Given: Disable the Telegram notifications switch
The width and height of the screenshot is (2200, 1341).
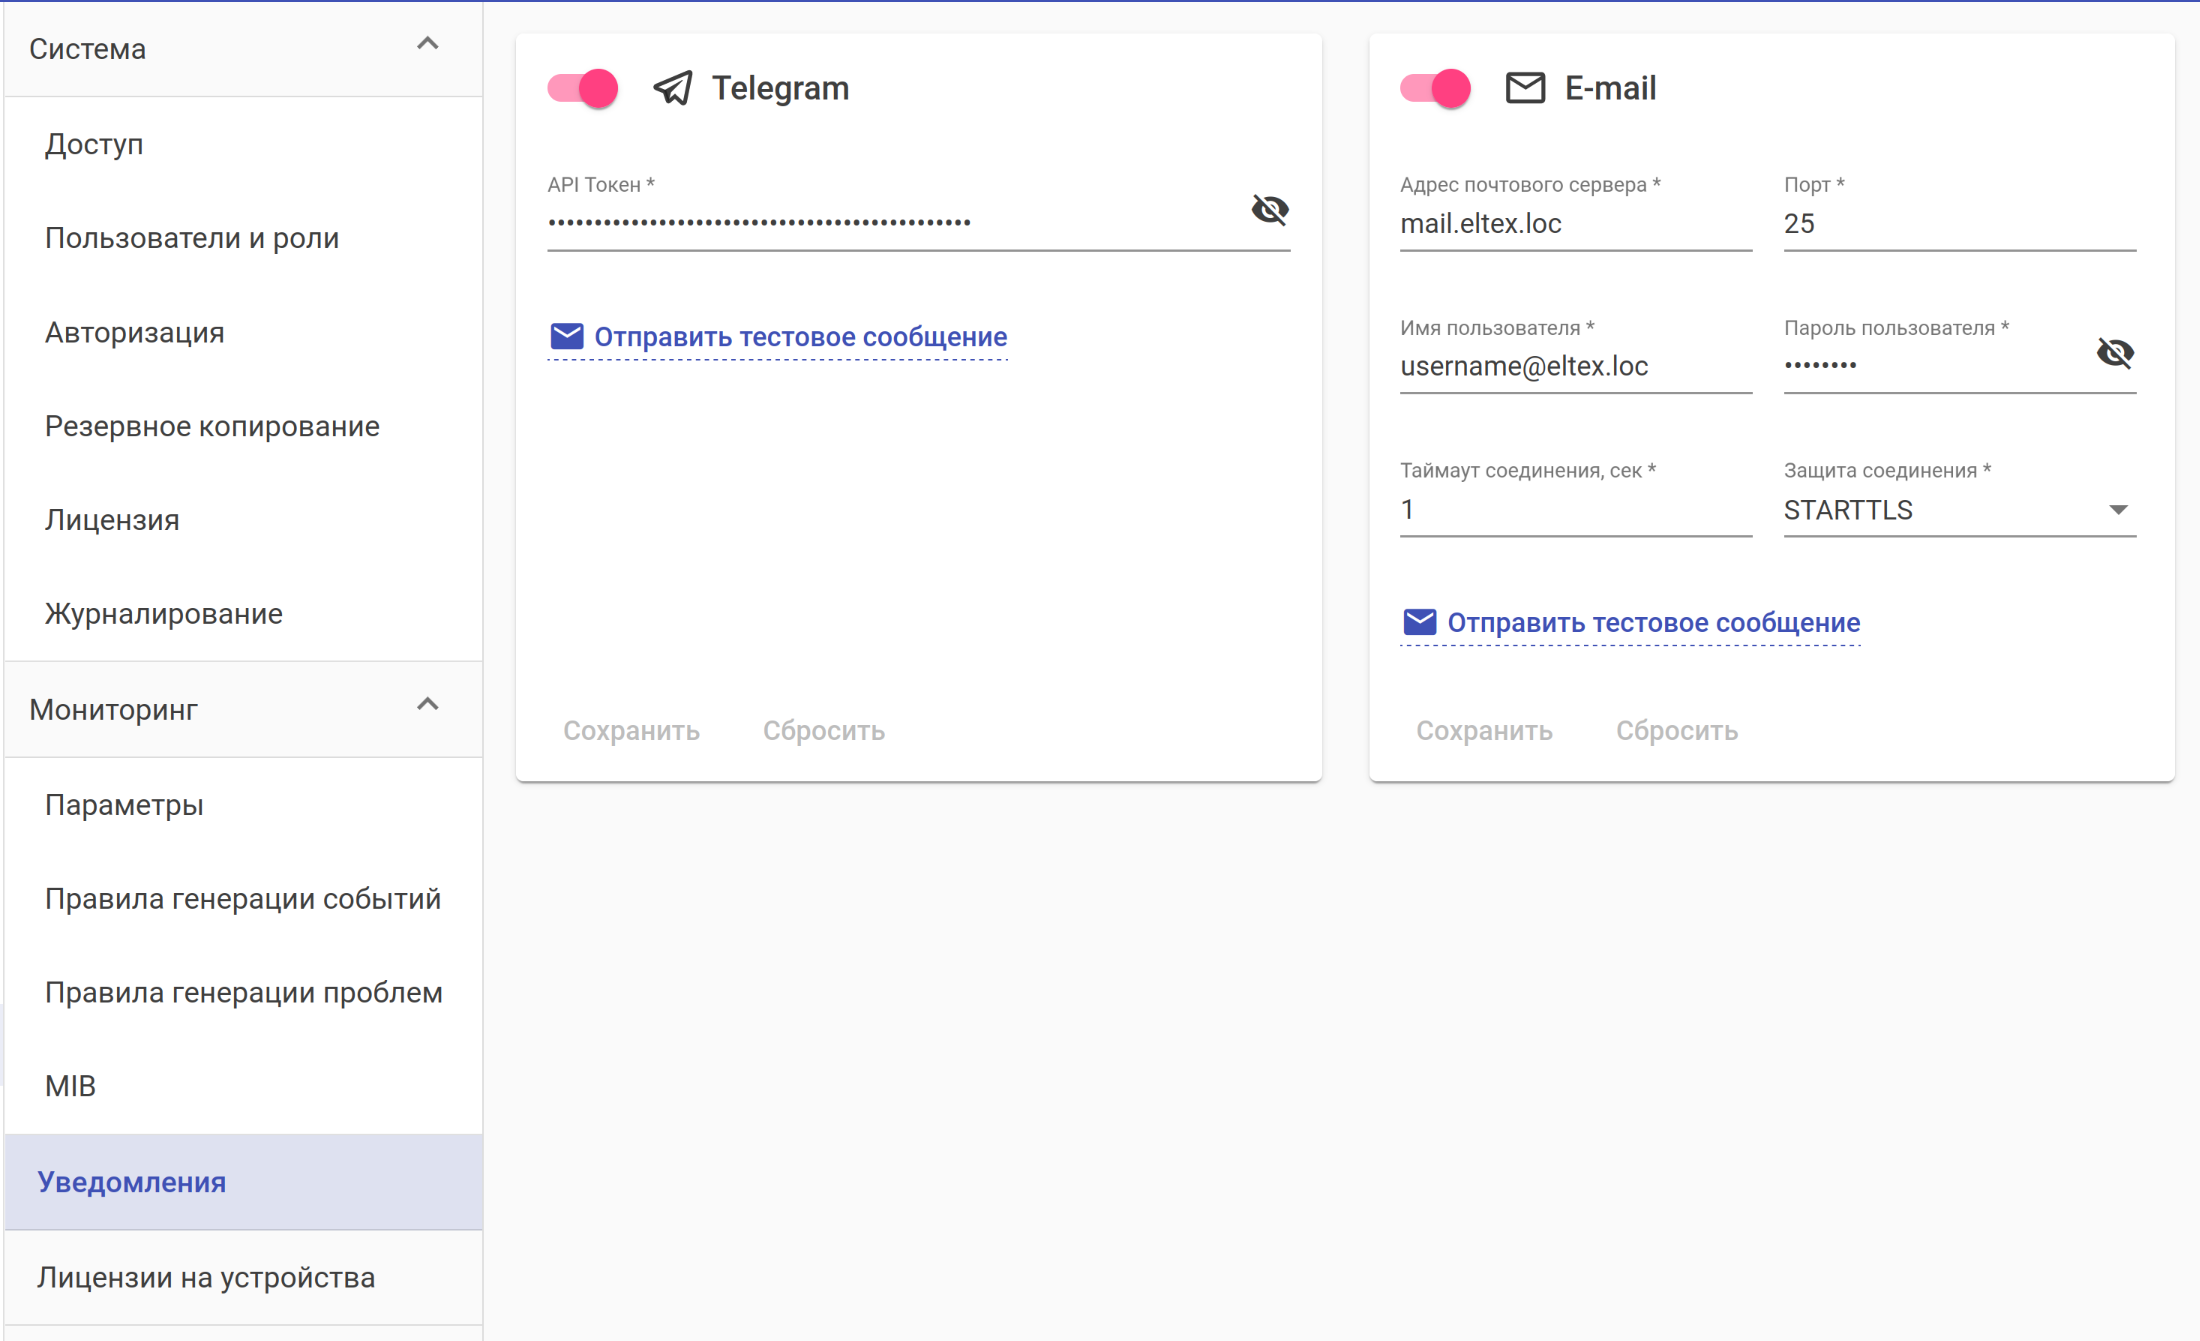Looking at the screenshot, I should click(x=584, y=88).
